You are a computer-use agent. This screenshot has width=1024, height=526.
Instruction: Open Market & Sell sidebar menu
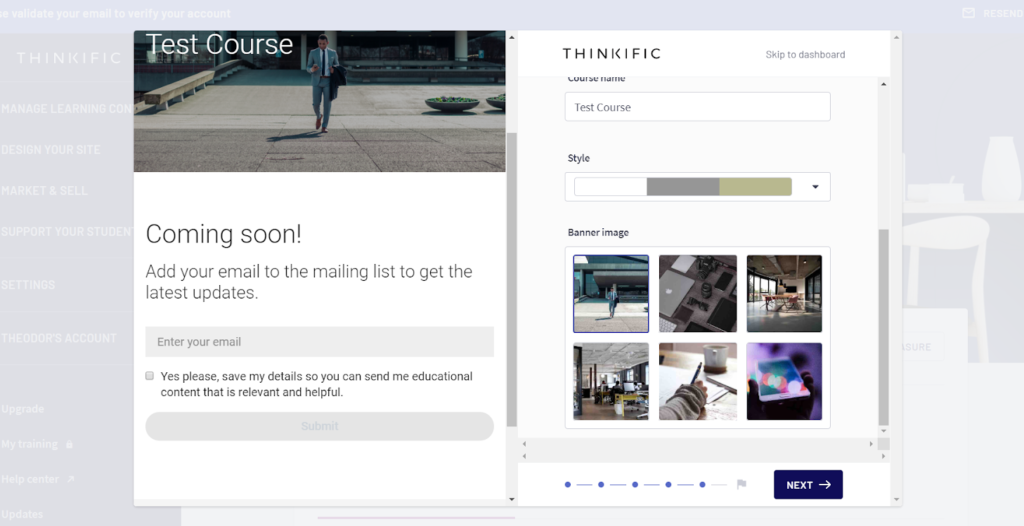coord(45,191)
